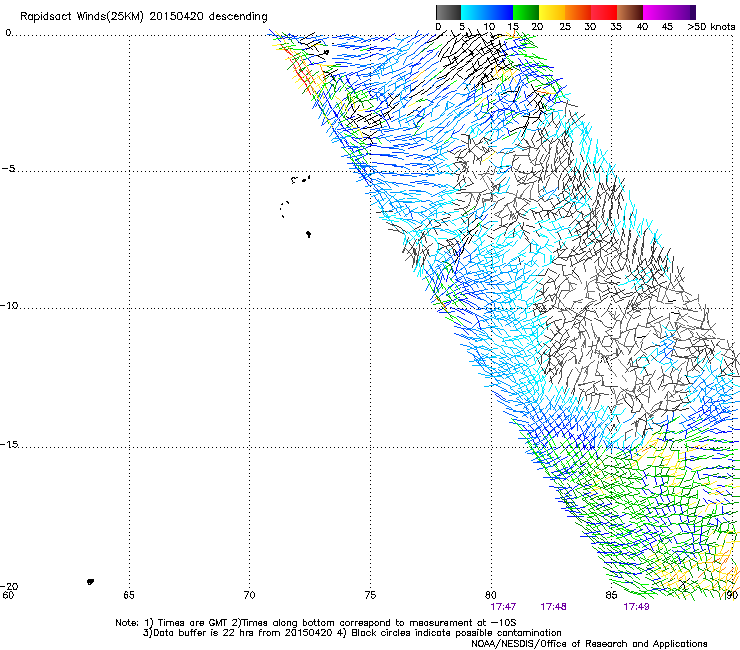Screen dimensions: 740x650
Task: Click the longitude label '85'
Action: [611, 595]
